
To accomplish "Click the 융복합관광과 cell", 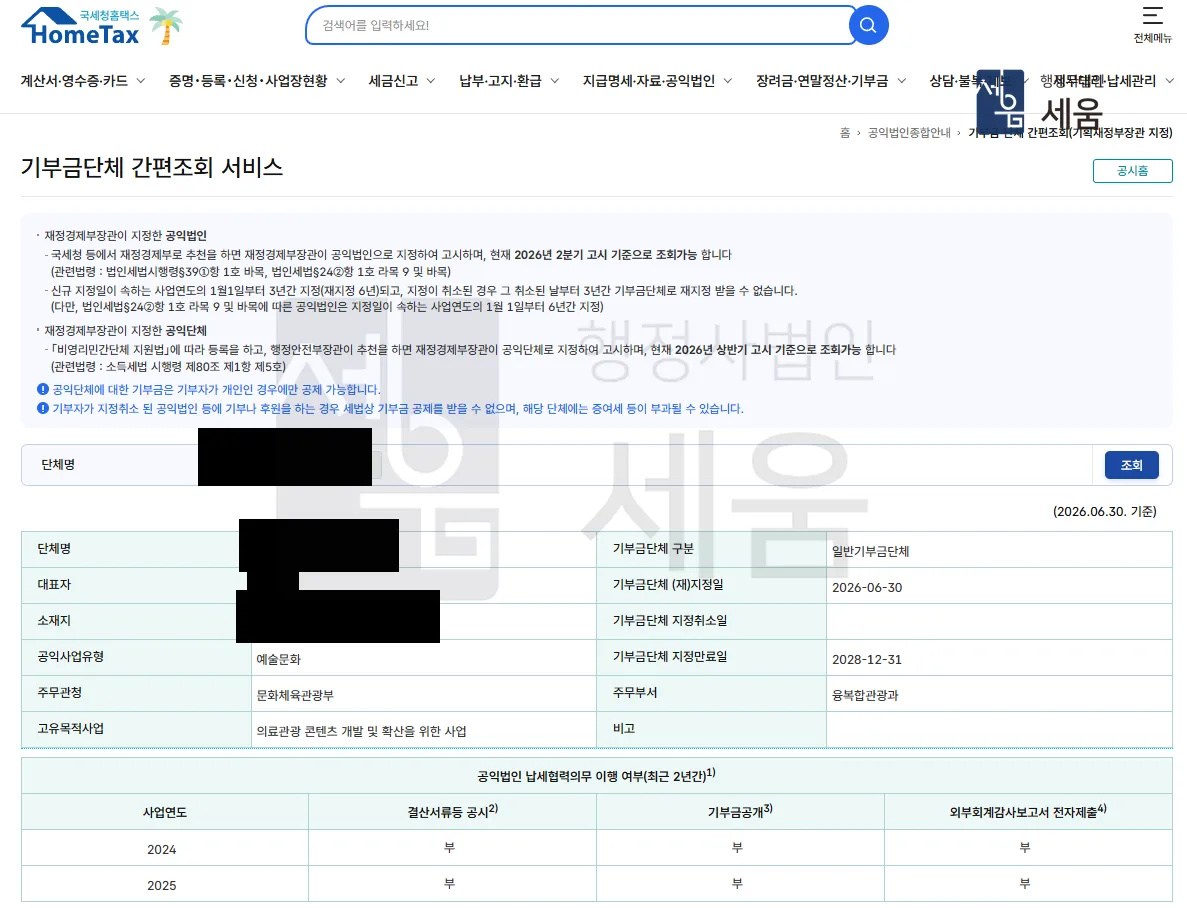I will (x=999, y=694).
